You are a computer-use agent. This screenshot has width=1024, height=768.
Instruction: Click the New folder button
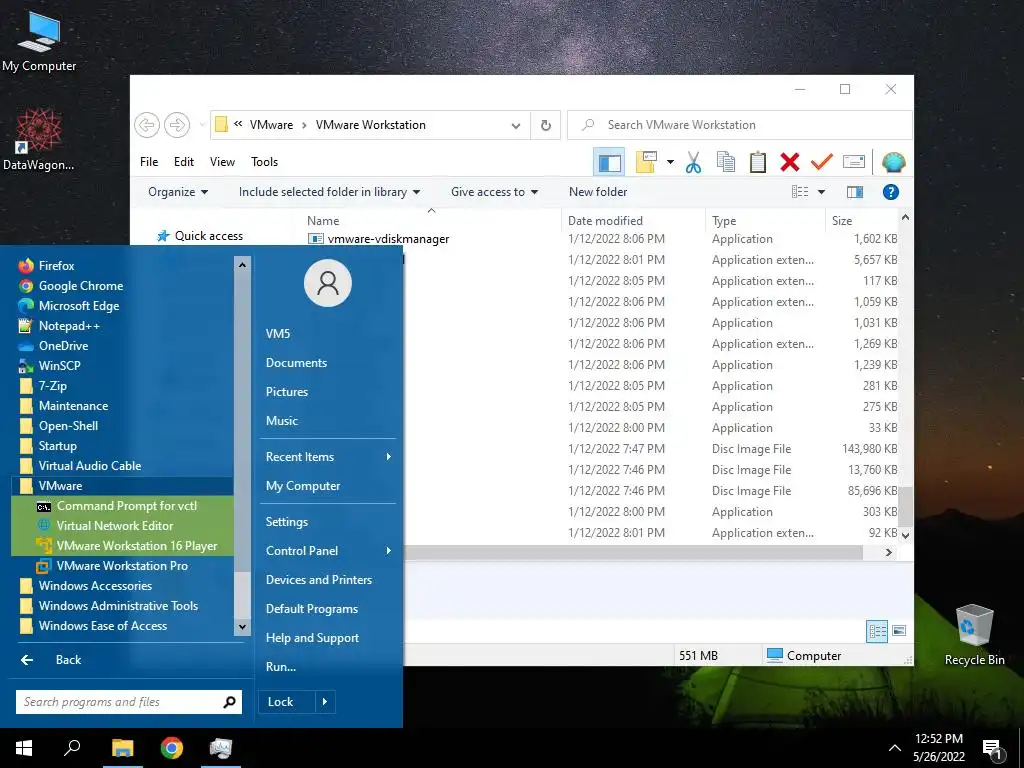[598, 192]
